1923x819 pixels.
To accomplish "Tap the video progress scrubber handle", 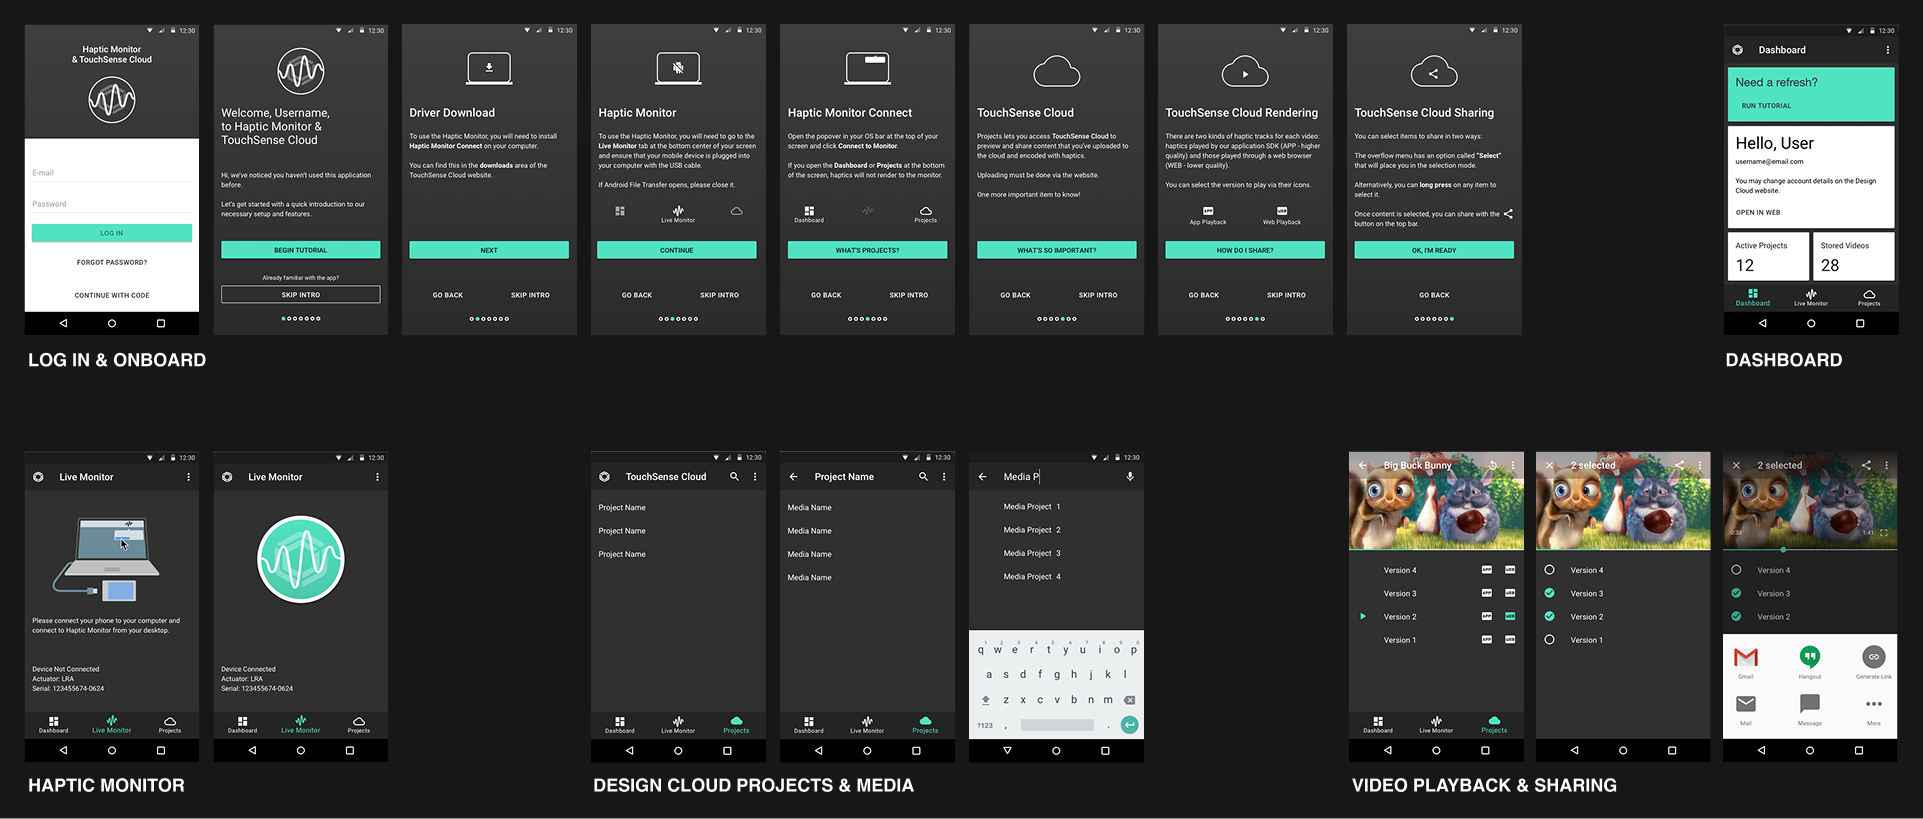I will 1783,549.
